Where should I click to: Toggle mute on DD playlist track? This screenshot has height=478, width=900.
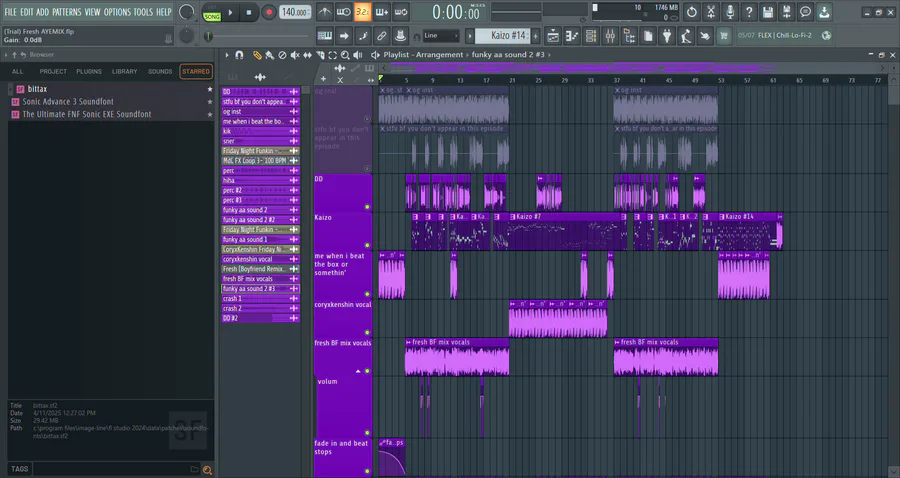click(367, 207)
